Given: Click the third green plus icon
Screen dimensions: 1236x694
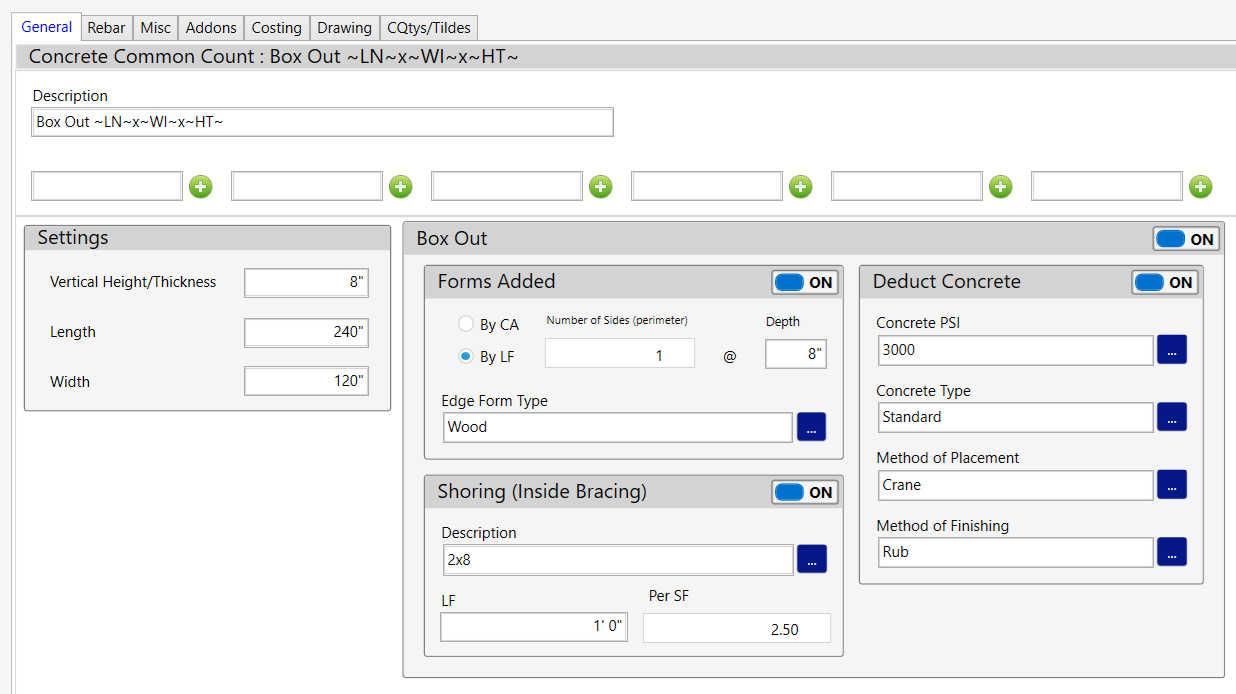Looking at the screenshot, I should tap(600, 187).
